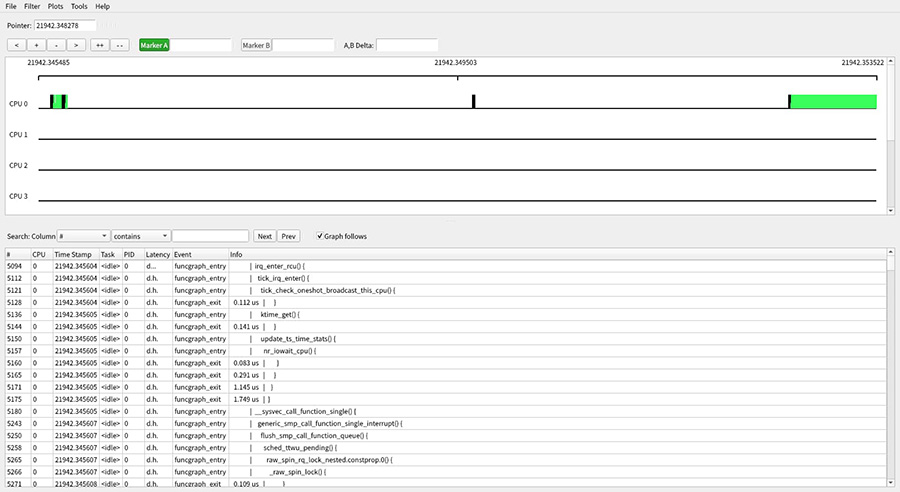The width and height of the screenshot is (900, 492).
Task: Click the quick zoom in '++' button
Action: tap(99, 45)
